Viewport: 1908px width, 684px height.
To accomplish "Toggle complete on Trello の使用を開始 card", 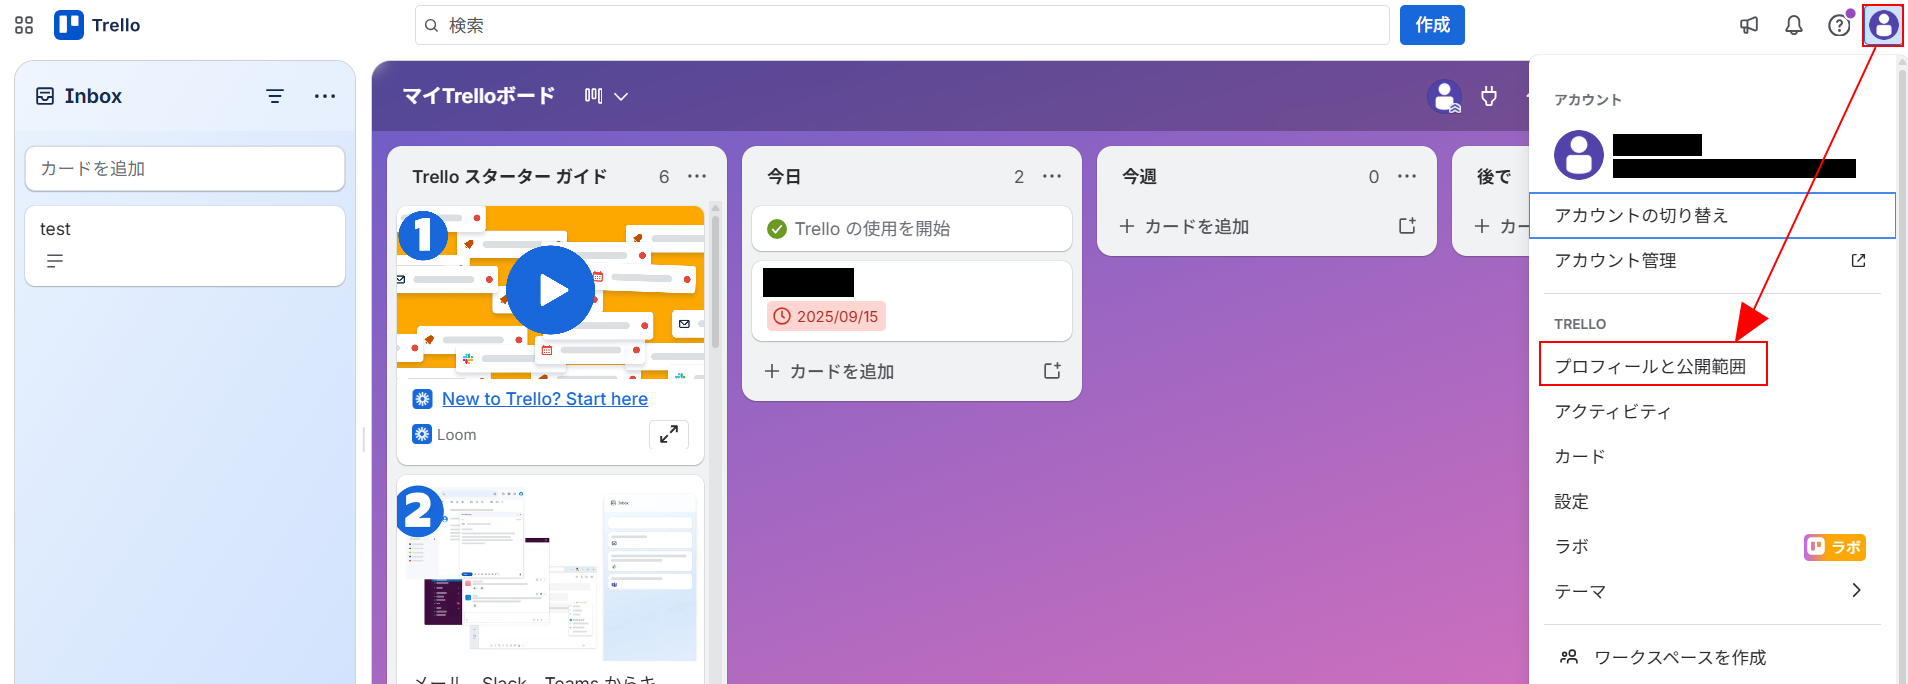I will pyautogui.click(x=777, y=229).
